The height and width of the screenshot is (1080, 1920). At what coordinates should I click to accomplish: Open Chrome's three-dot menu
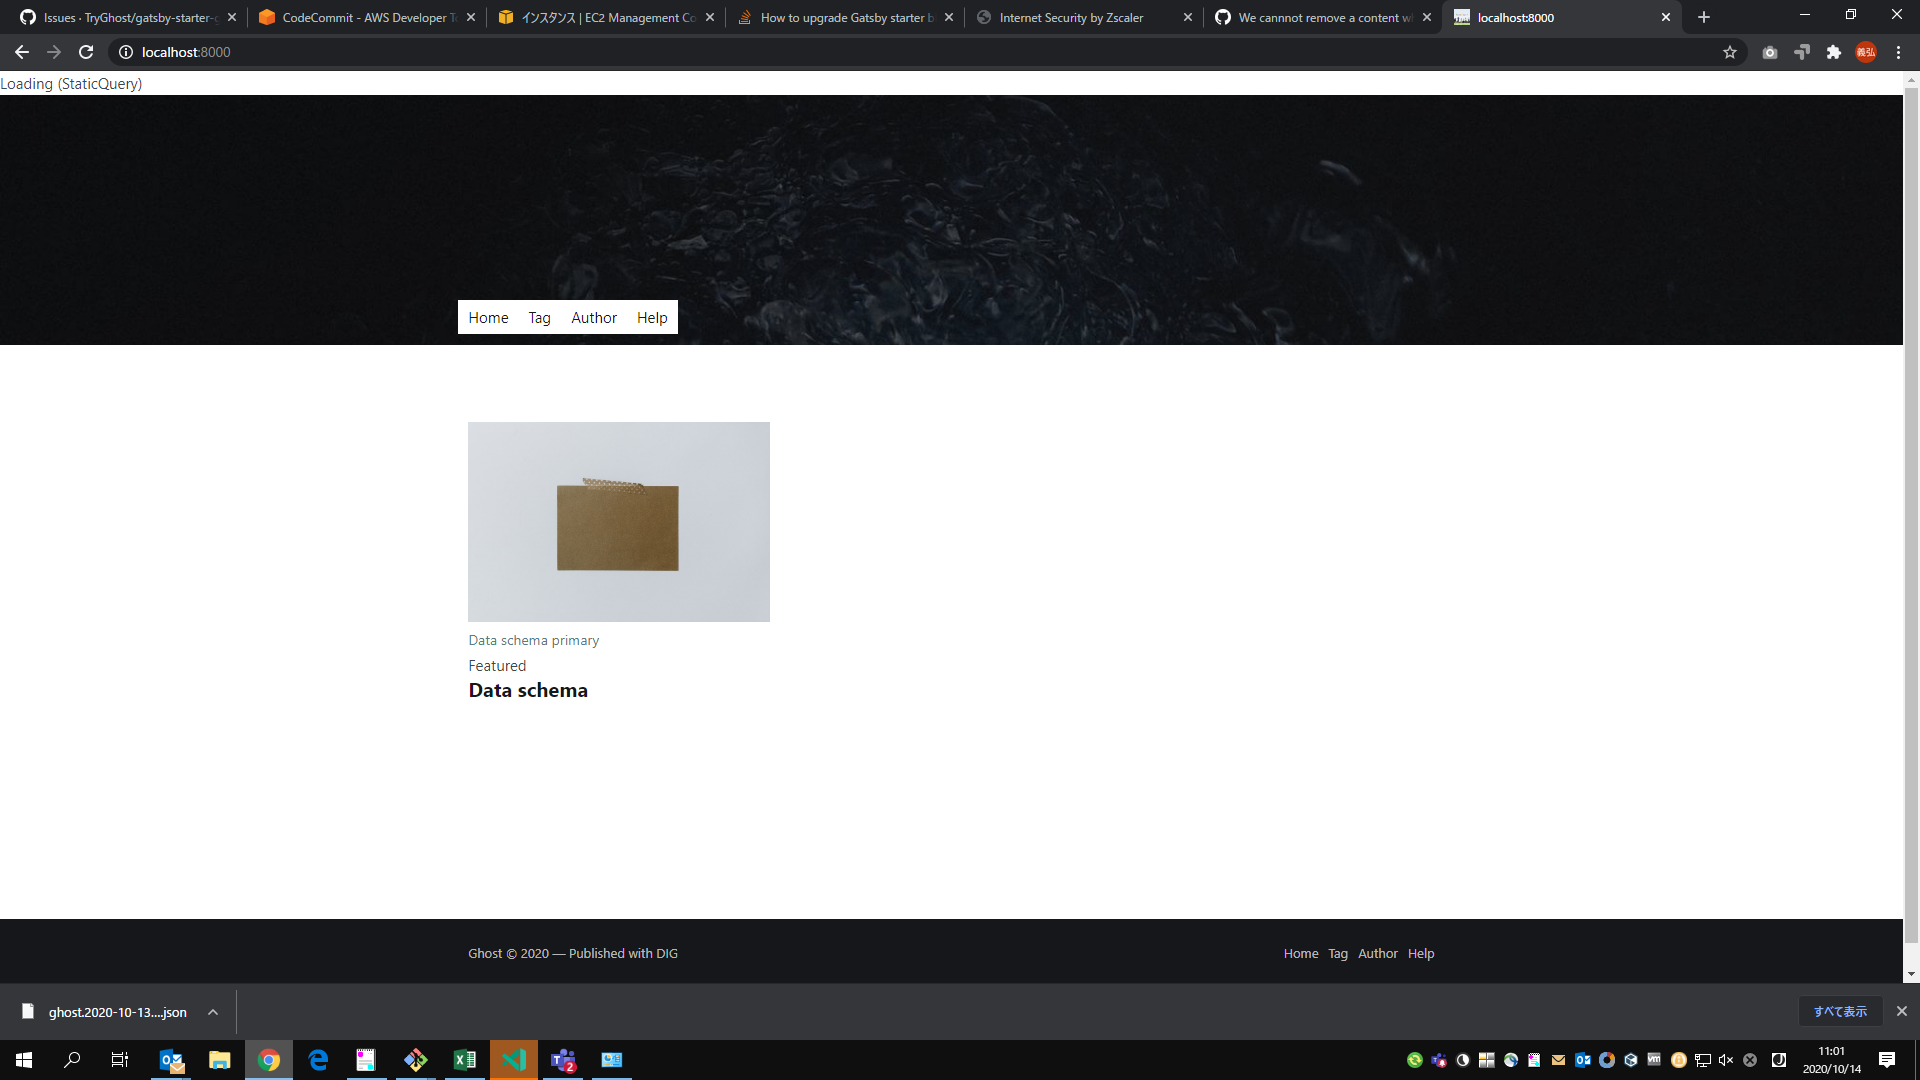1898,52
